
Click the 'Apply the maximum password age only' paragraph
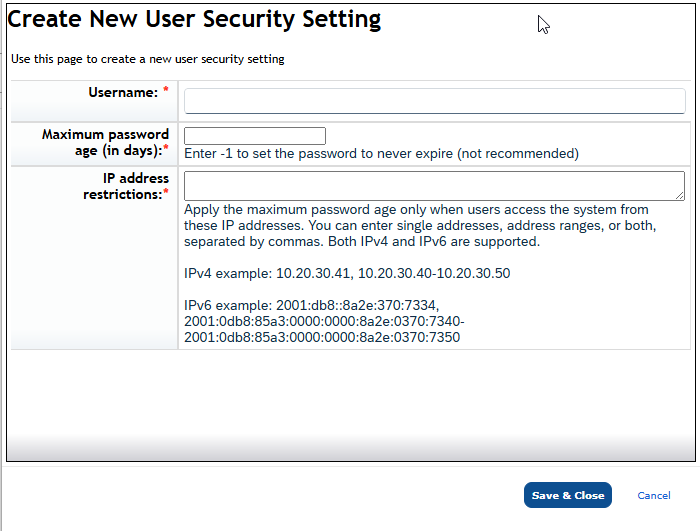click(416, 210)
